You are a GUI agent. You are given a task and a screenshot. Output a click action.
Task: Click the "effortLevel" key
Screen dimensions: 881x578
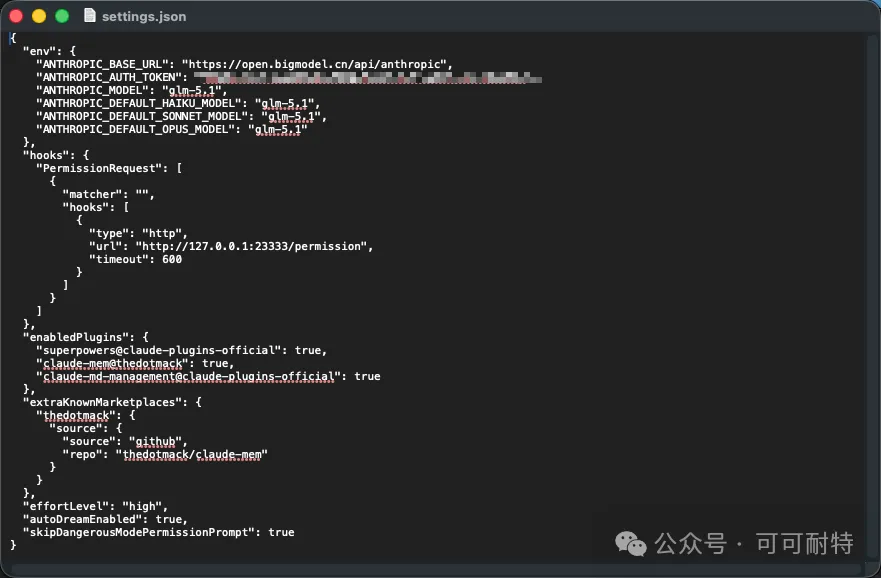pos(66,506)
